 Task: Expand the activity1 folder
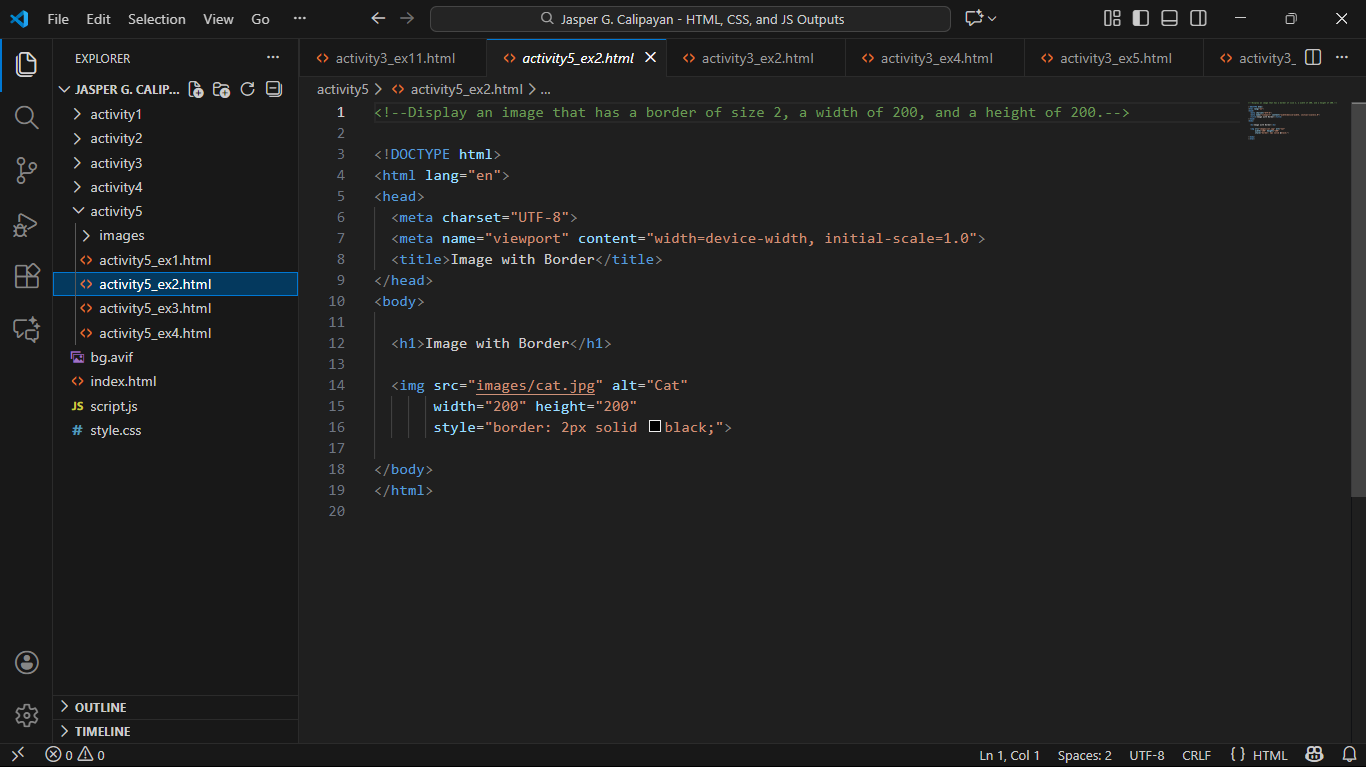(x=115, y=114)
